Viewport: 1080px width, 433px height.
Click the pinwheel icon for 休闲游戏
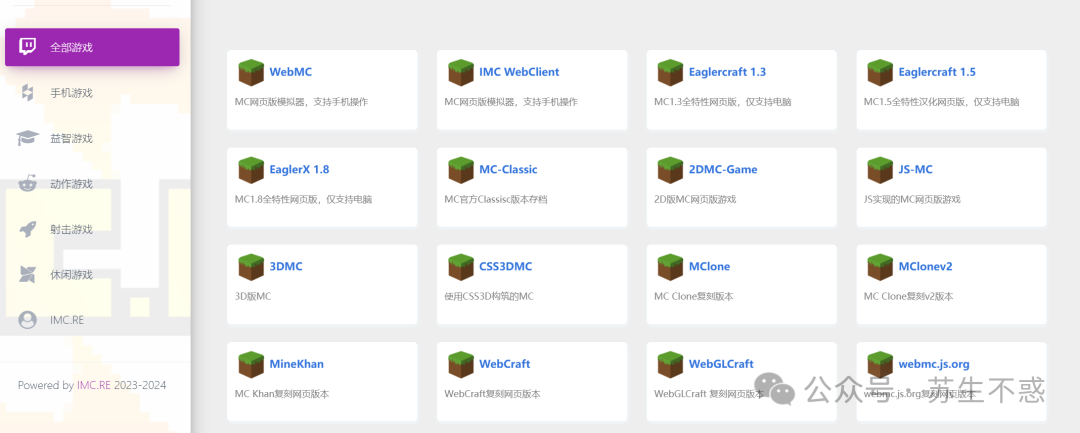[x=28, y=275]
